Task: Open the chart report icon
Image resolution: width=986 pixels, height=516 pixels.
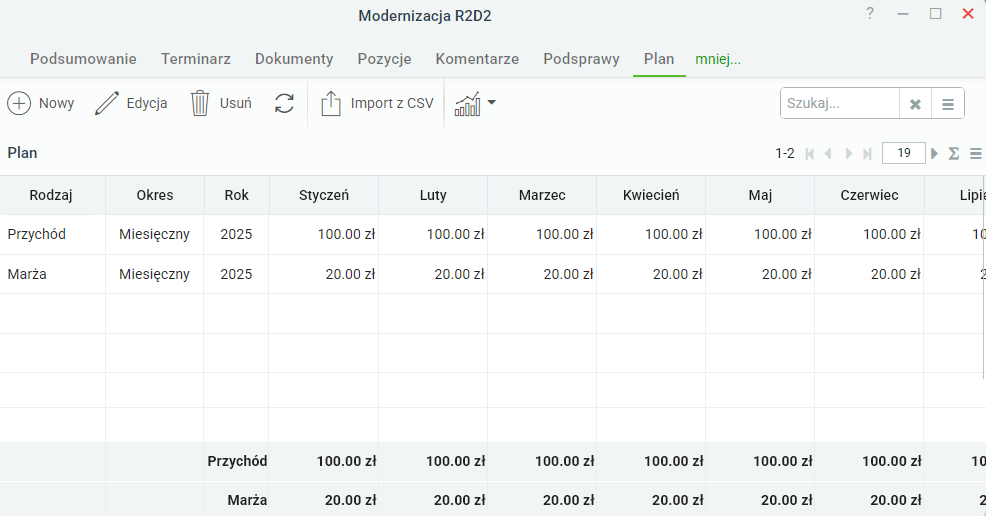Action: 467,104
